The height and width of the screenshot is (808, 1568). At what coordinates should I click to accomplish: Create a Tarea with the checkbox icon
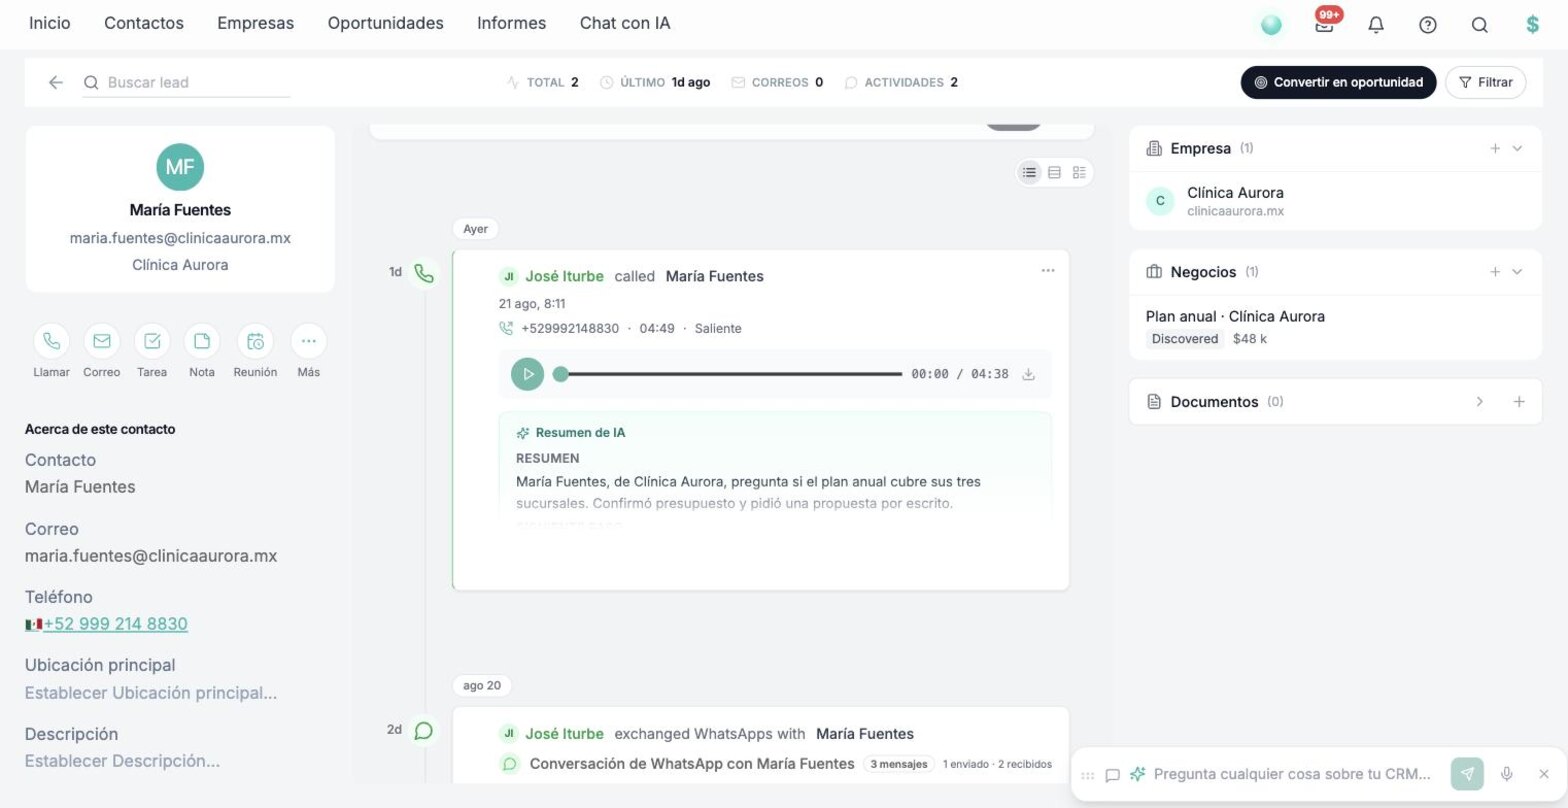pos(152,341)
